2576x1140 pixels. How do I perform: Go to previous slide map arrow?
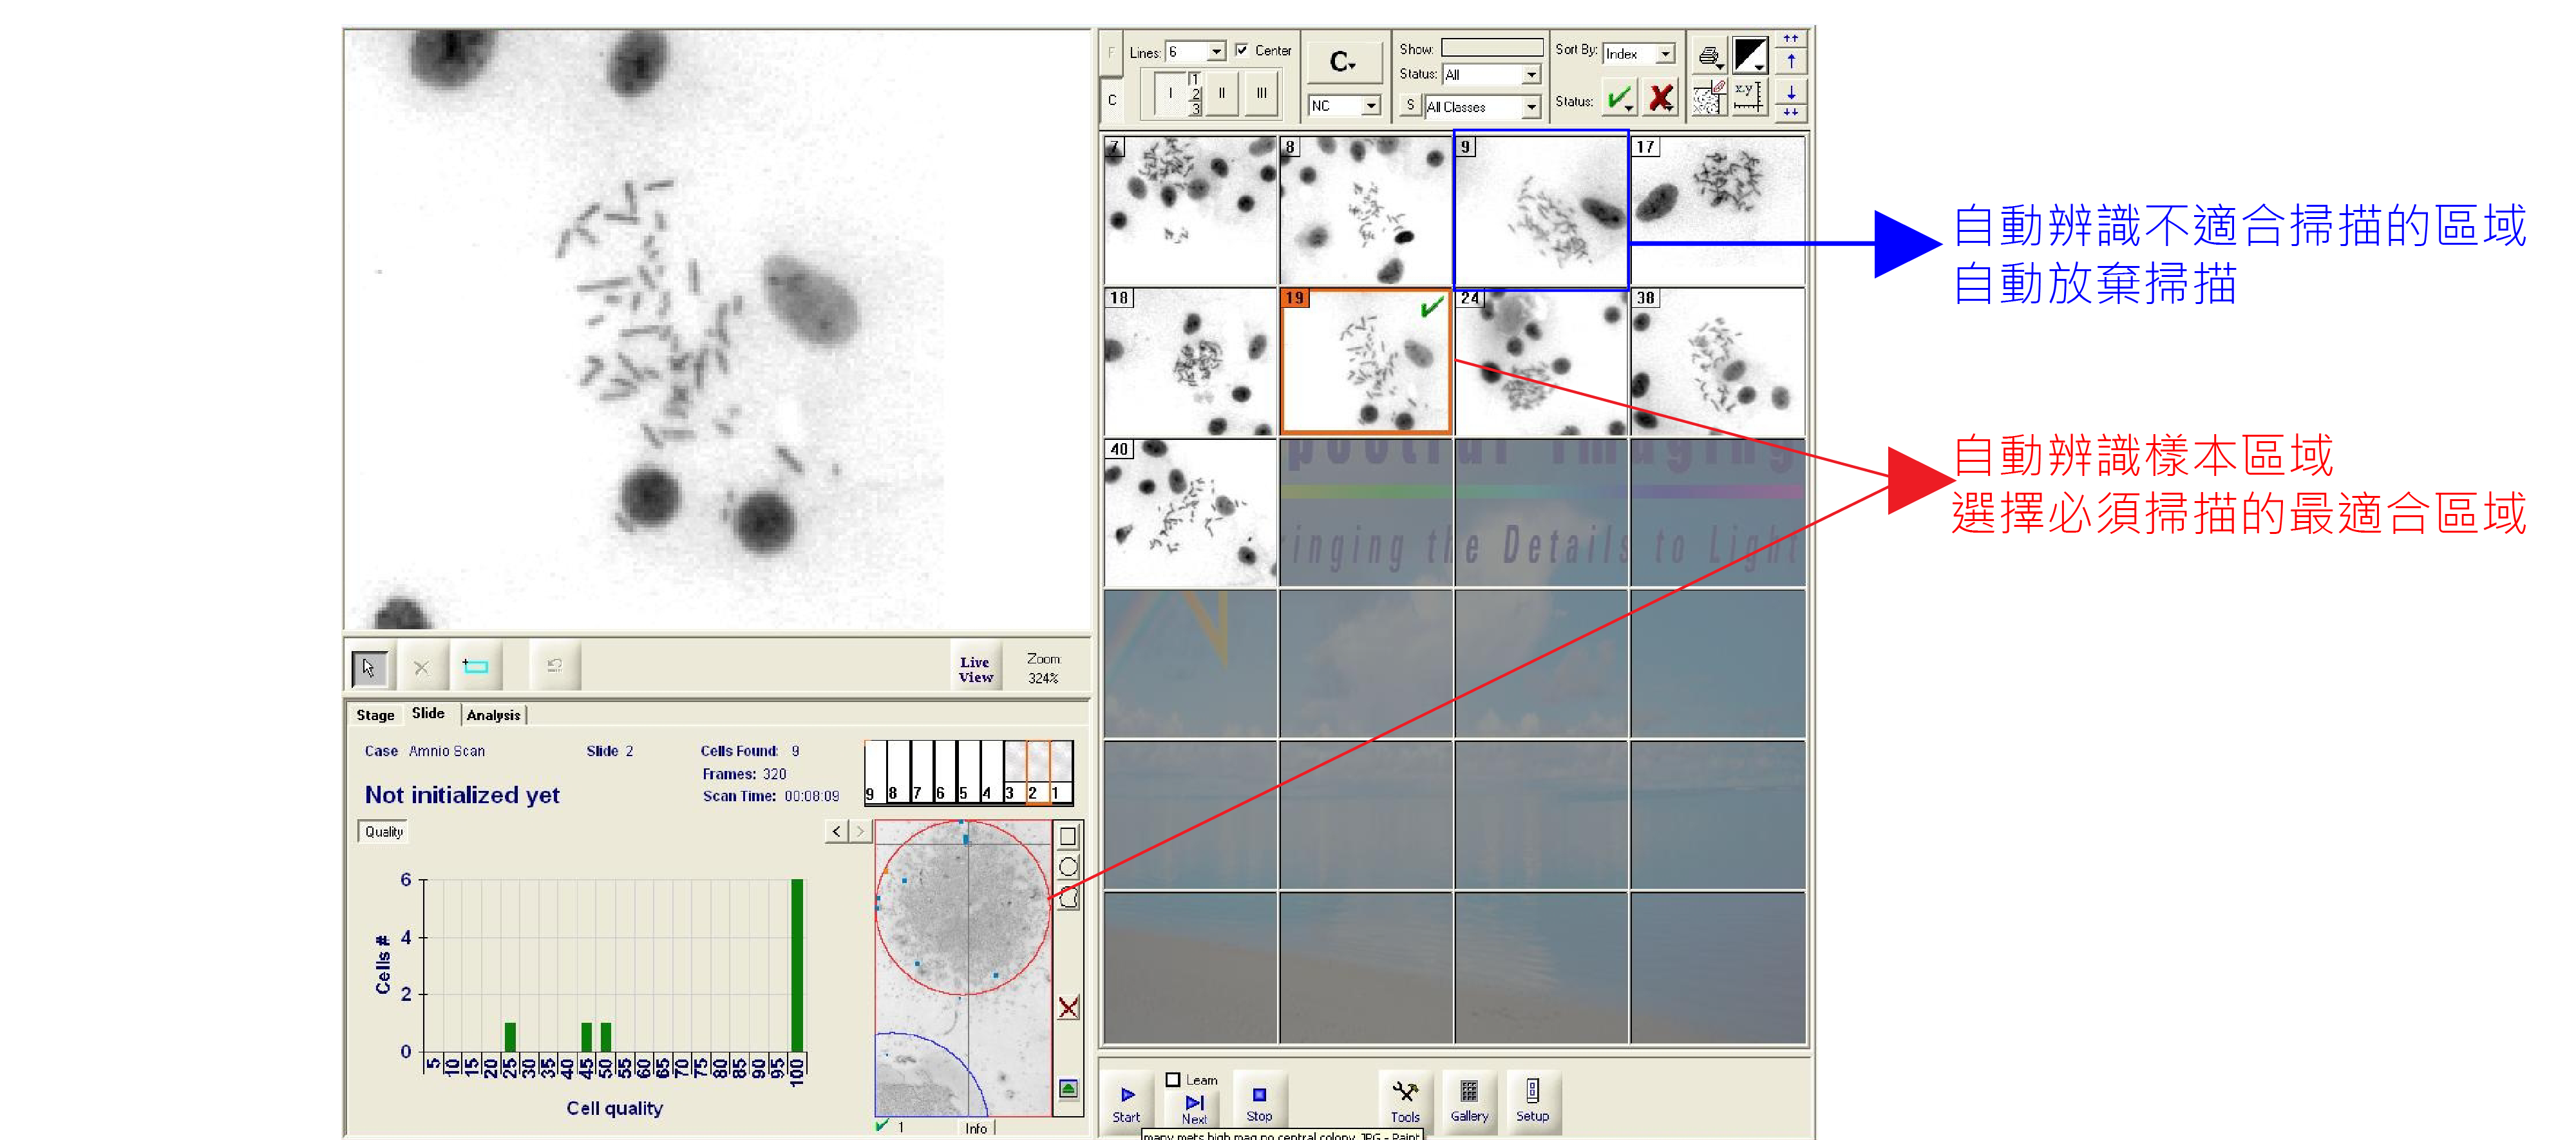click(x=836, y=831)
